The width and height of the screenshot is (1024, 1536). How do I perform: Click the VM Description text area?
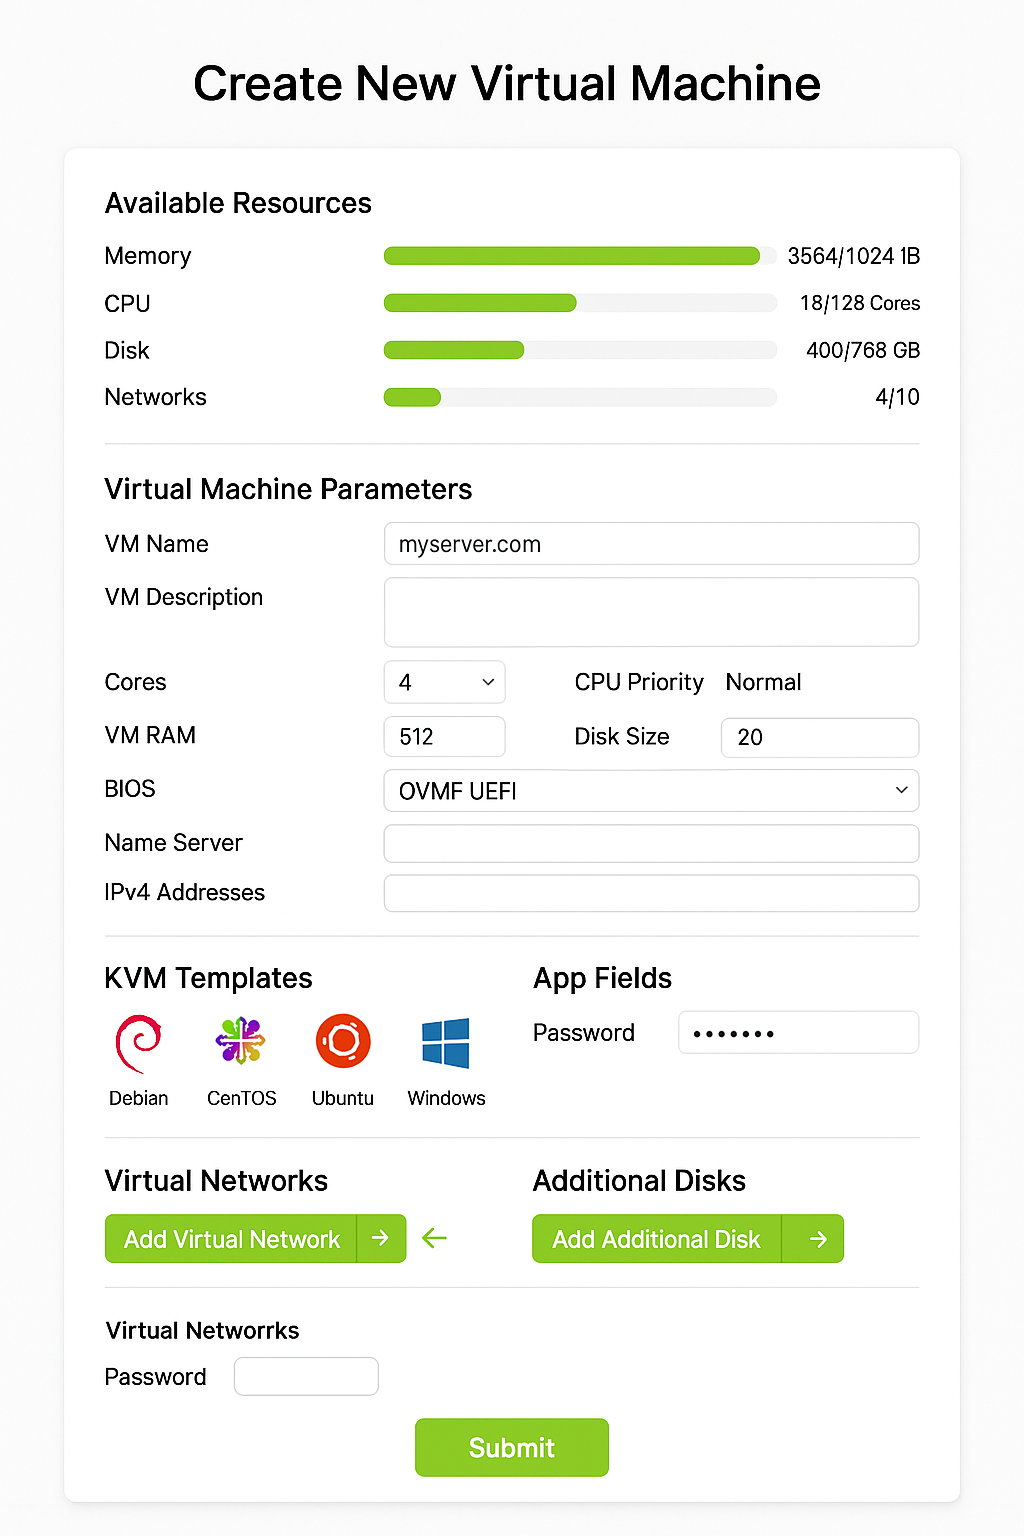click(651, 612)
